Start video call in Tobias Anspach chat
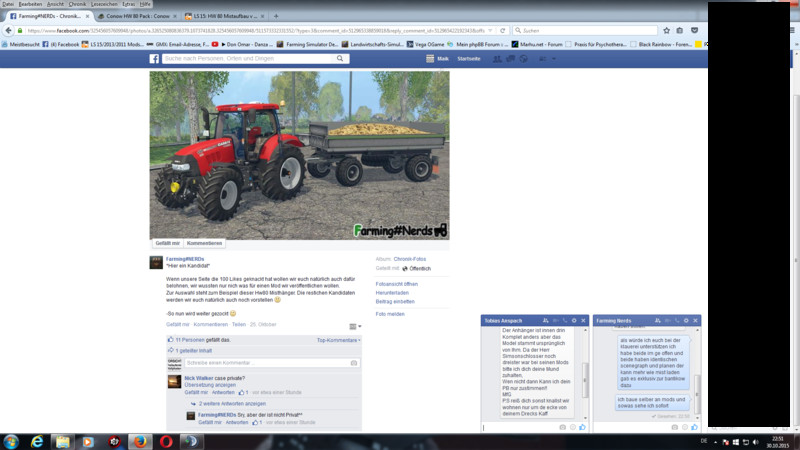 click(555, 320)
